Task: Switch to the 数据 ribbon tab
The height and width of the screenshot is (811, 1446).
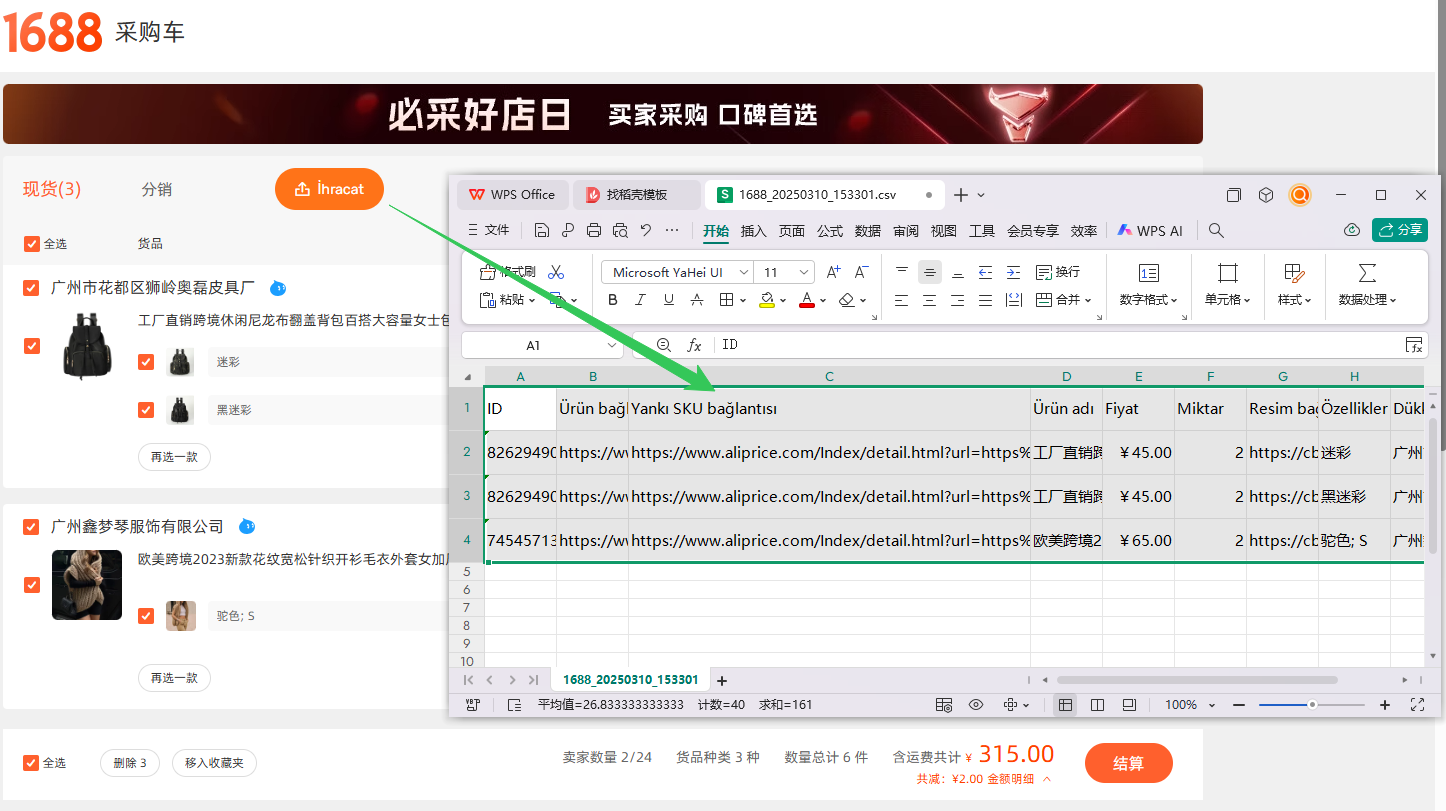Action: click(x=868, y=231)
